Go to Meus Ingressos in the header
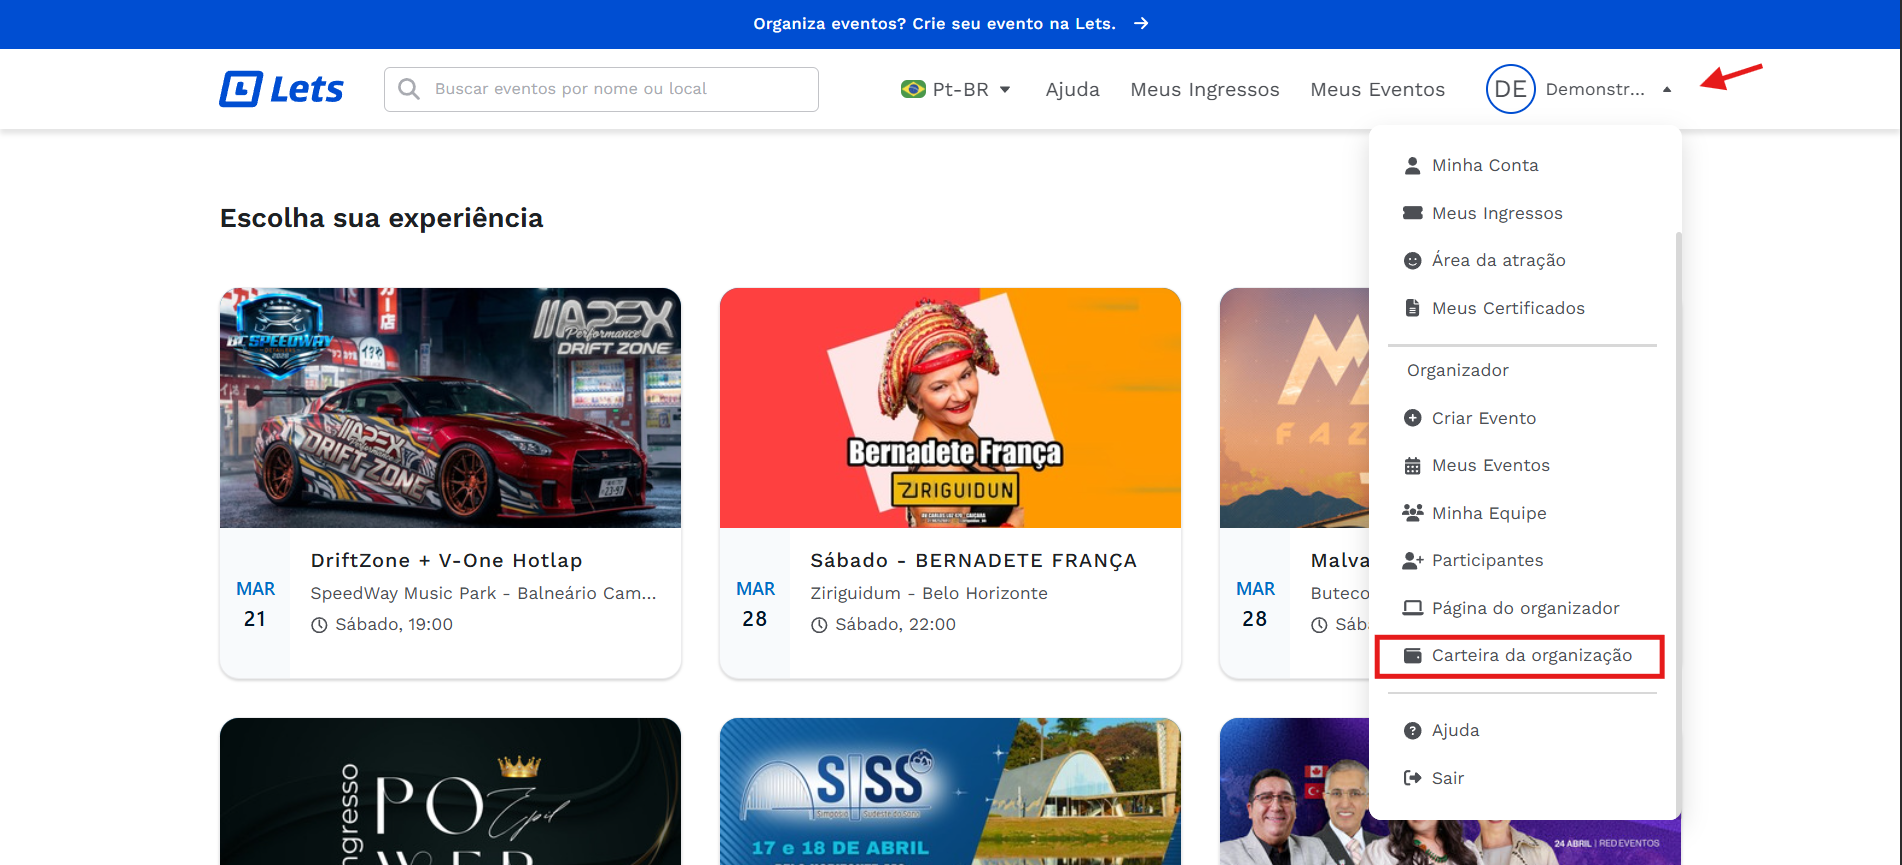 [x=1204, y=89]
